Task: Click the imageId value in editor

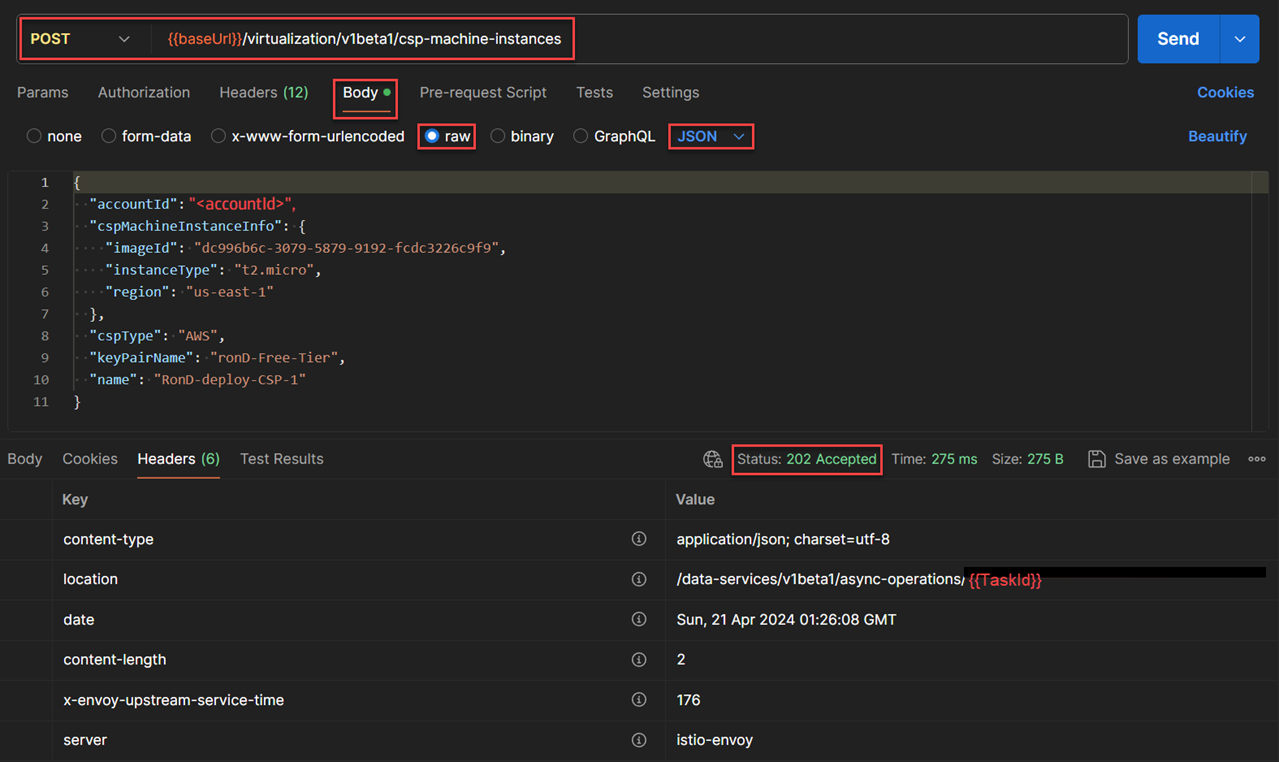Action: [350, 248]
